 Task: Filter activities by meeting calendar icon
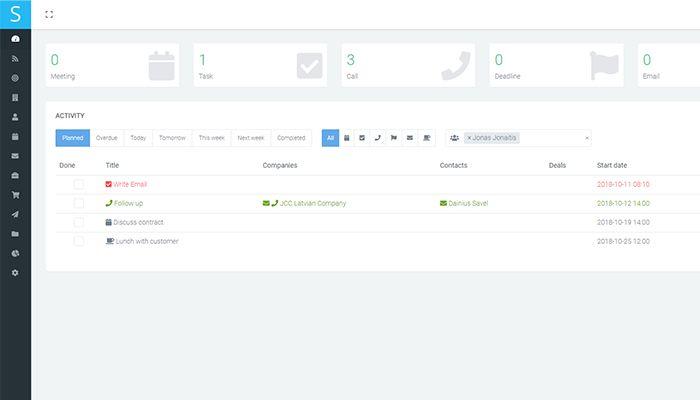[347, 138]
